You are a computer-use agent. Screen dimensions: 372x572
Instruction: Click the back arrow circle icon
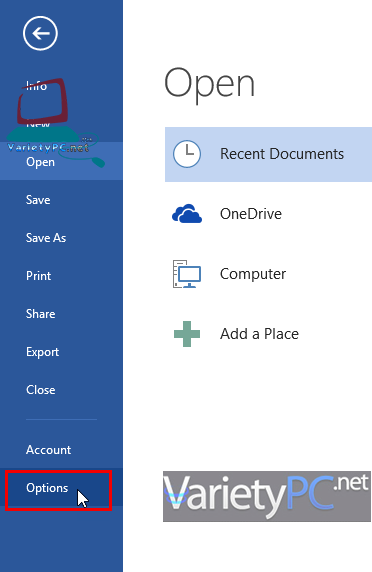click(40, 33)
